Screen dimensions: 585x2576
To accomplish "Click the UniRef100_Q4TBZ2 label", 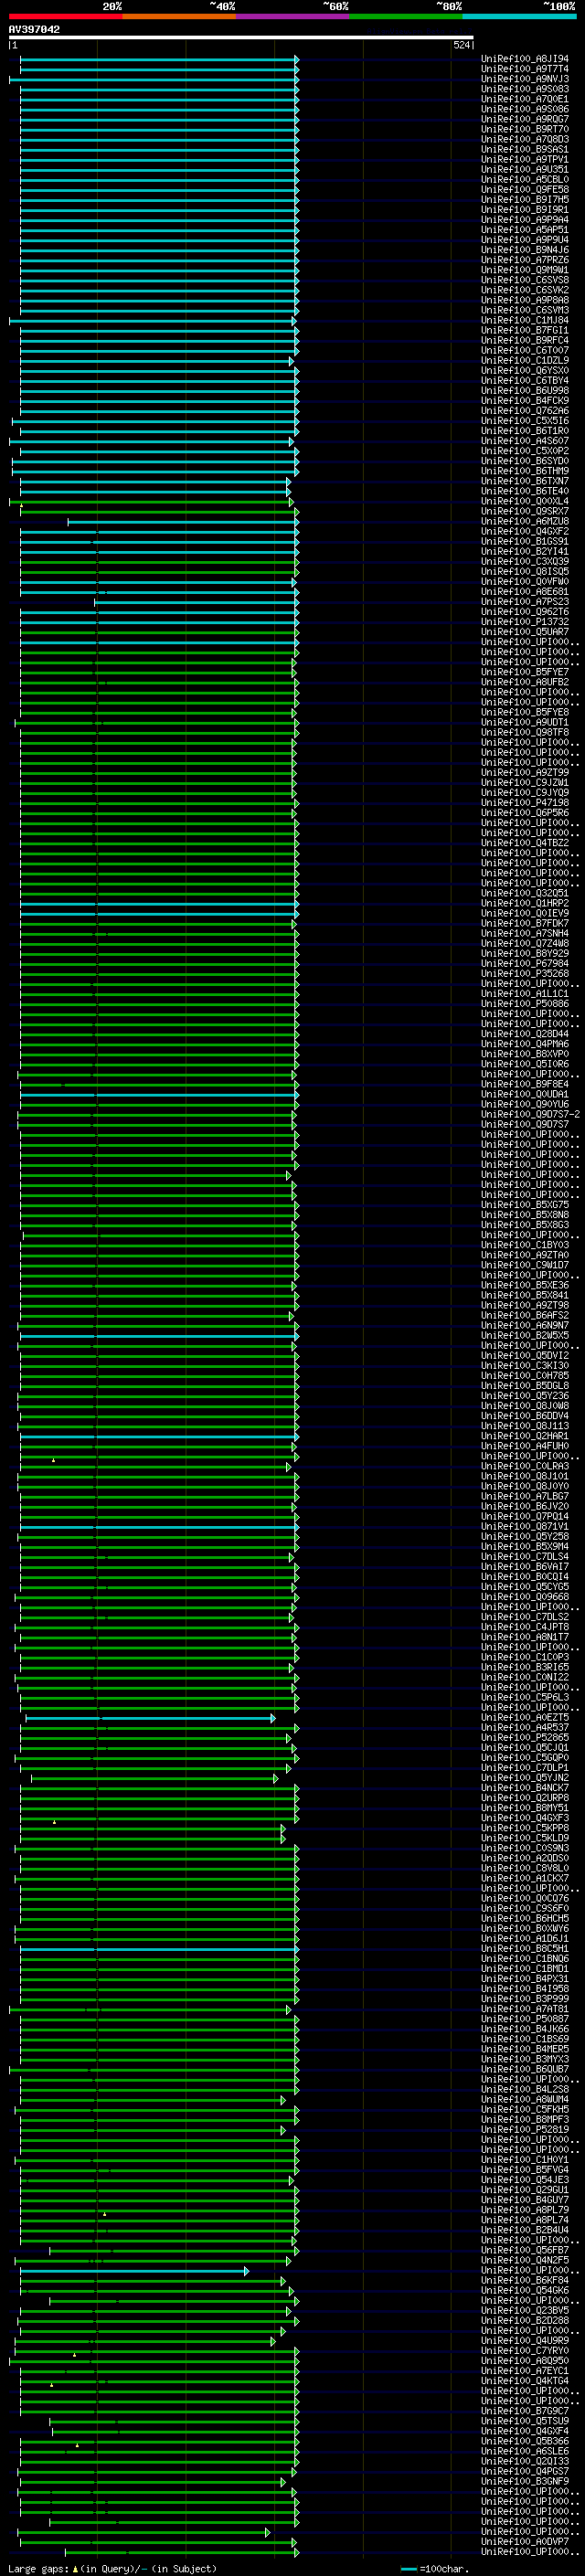I will click(x=525, y=843).
